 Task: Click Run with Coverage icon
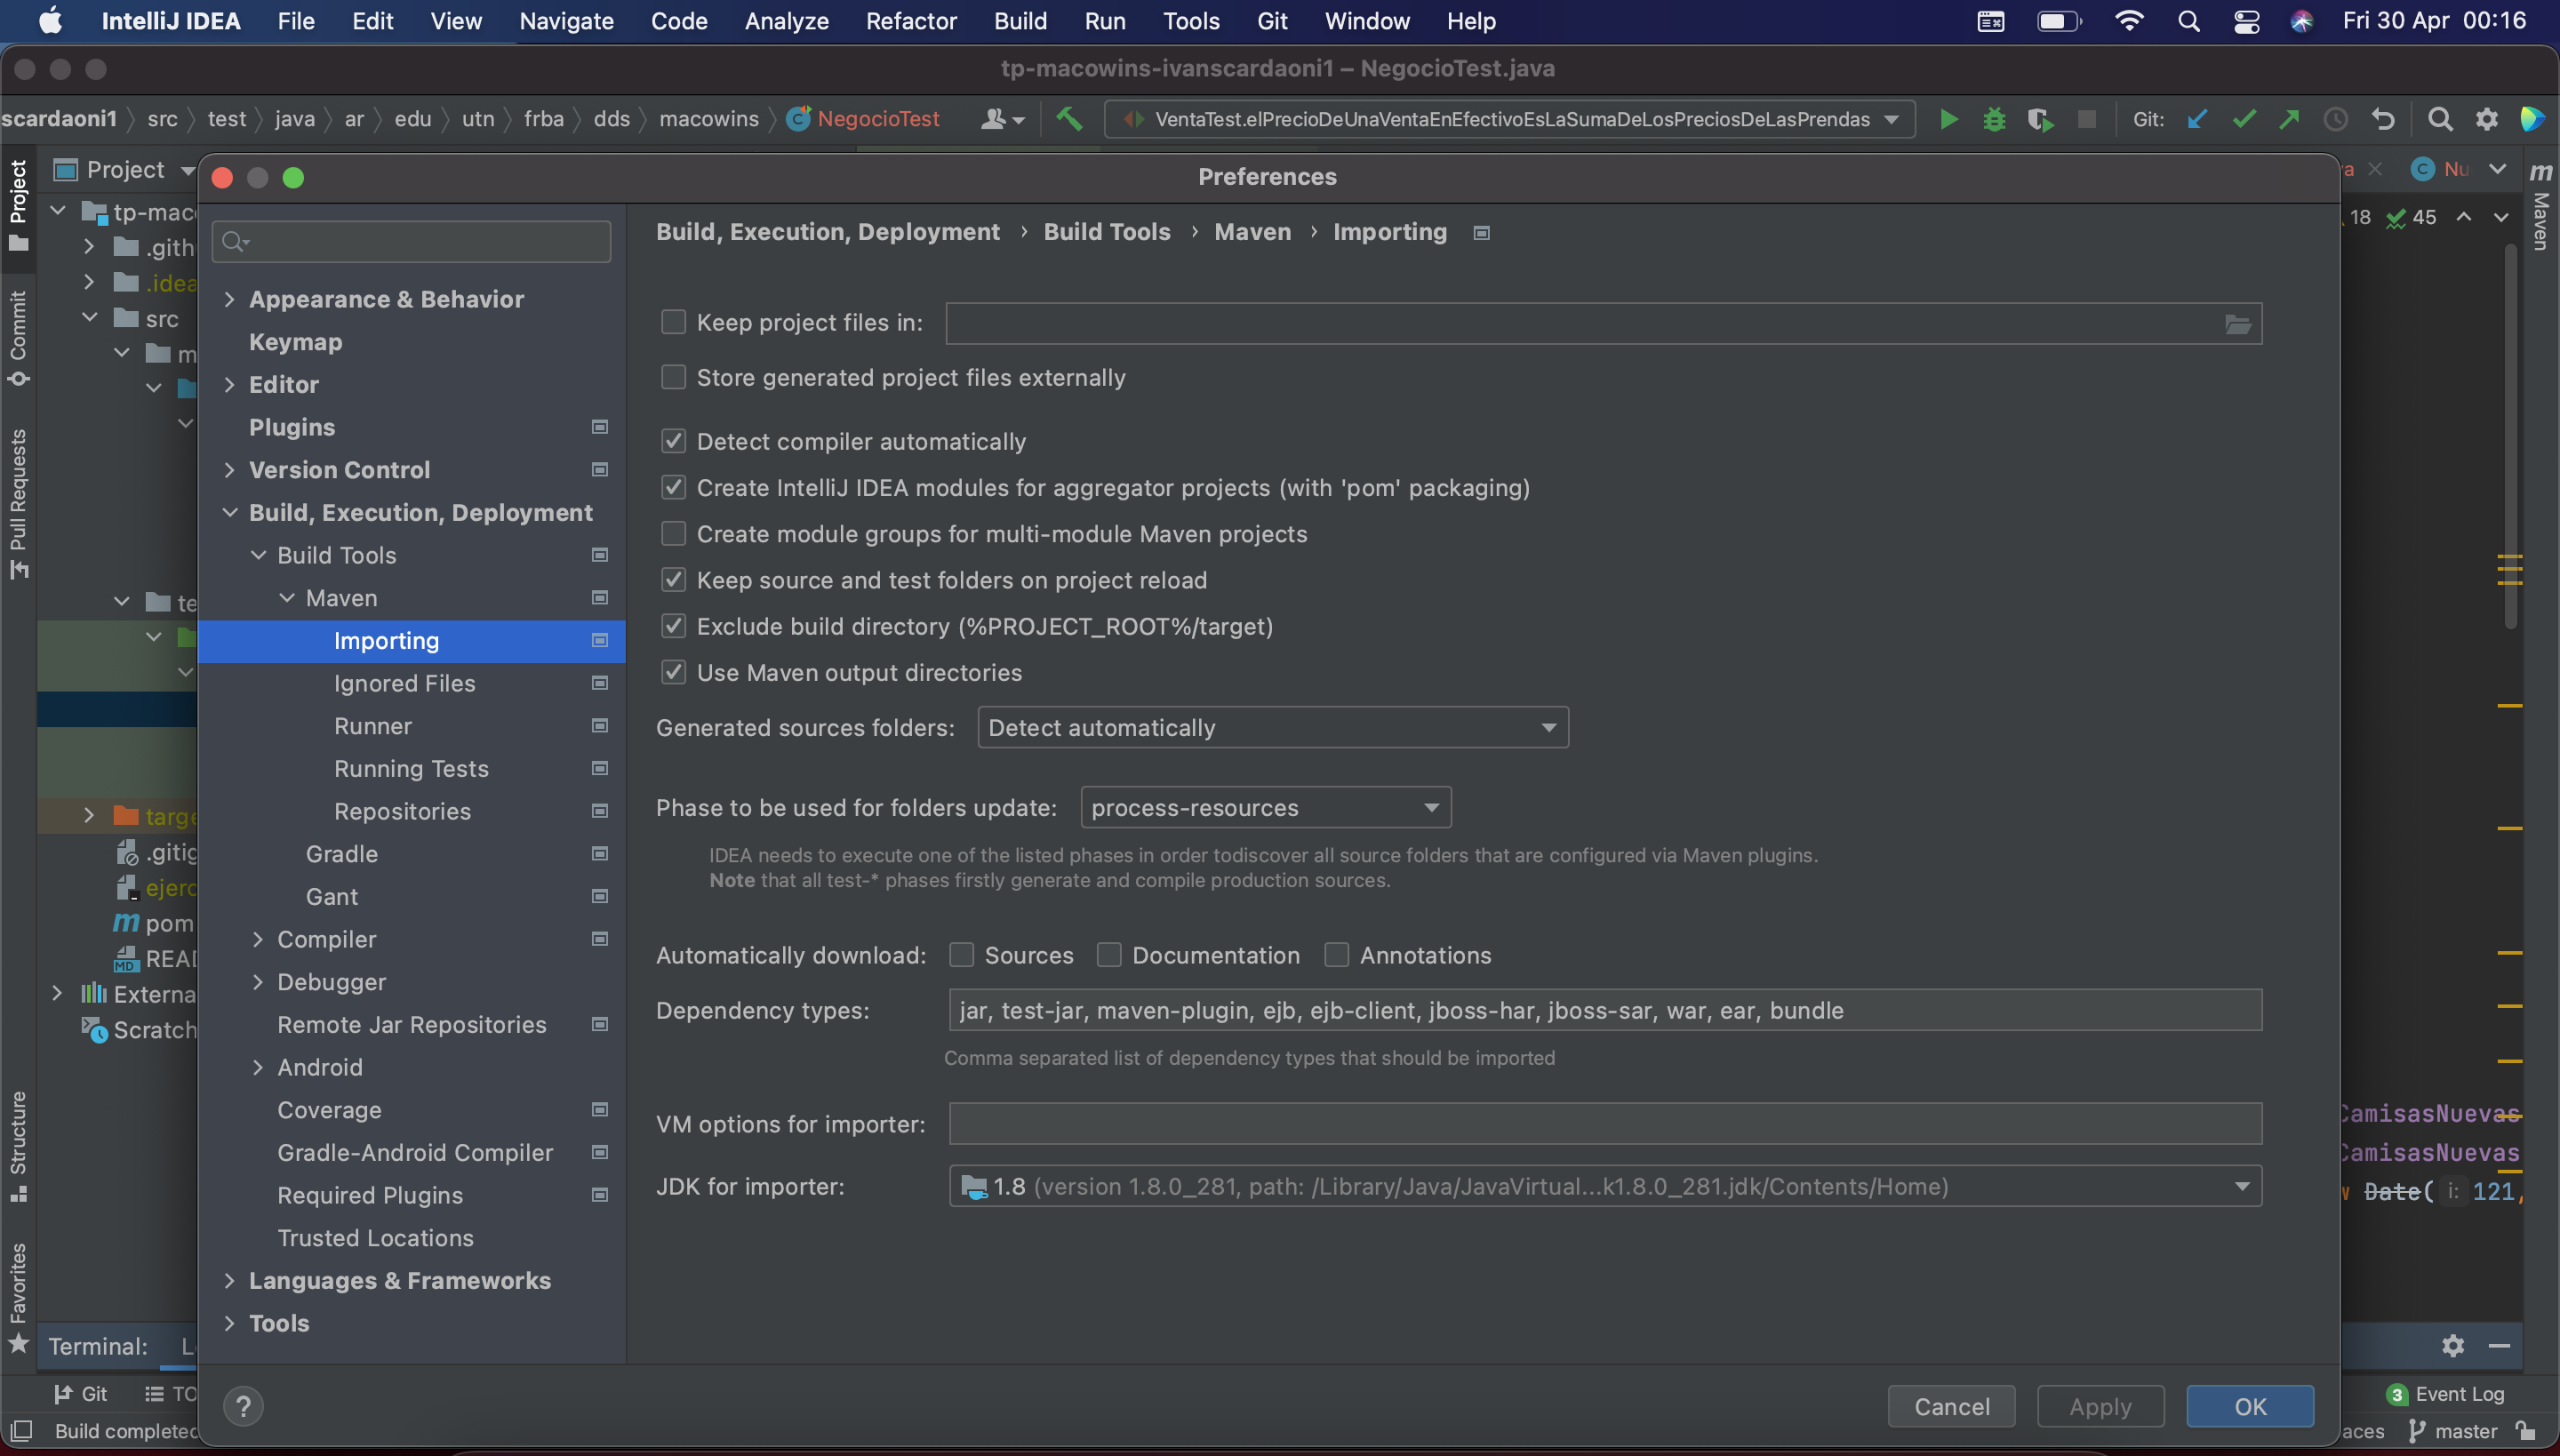point(2040,120)
